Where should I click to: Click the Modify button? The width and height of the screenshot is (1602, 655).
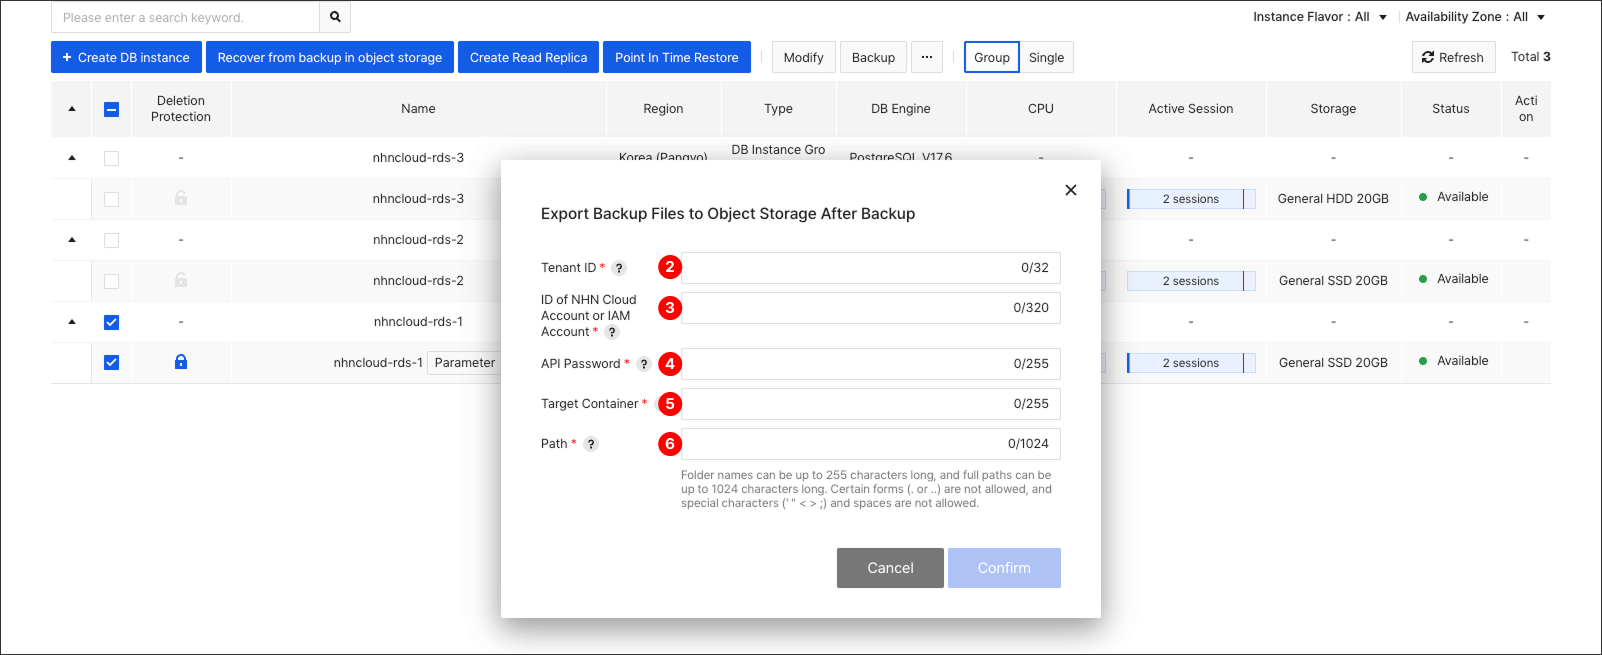[804, 57]
